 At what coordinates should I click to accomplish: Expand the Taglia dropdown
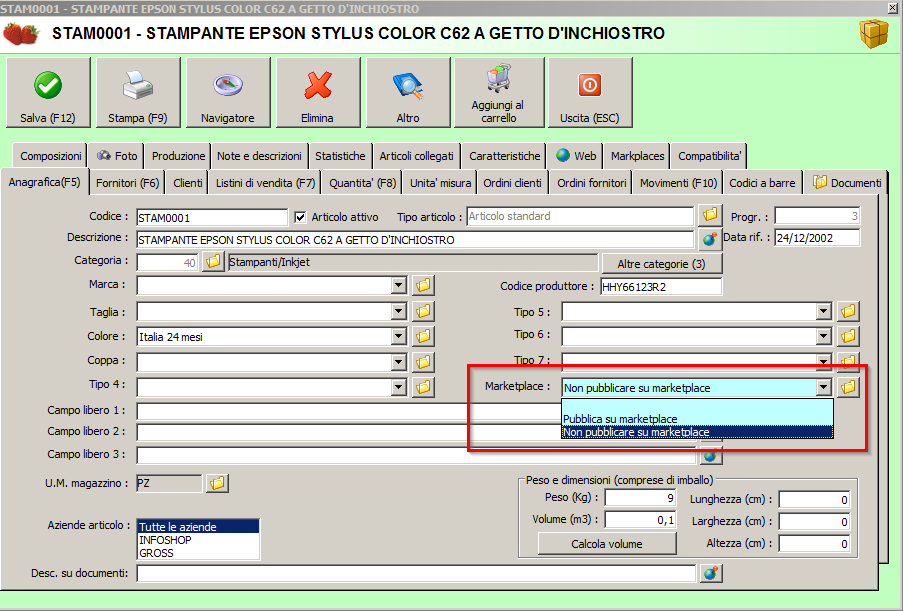coord(399,312)
